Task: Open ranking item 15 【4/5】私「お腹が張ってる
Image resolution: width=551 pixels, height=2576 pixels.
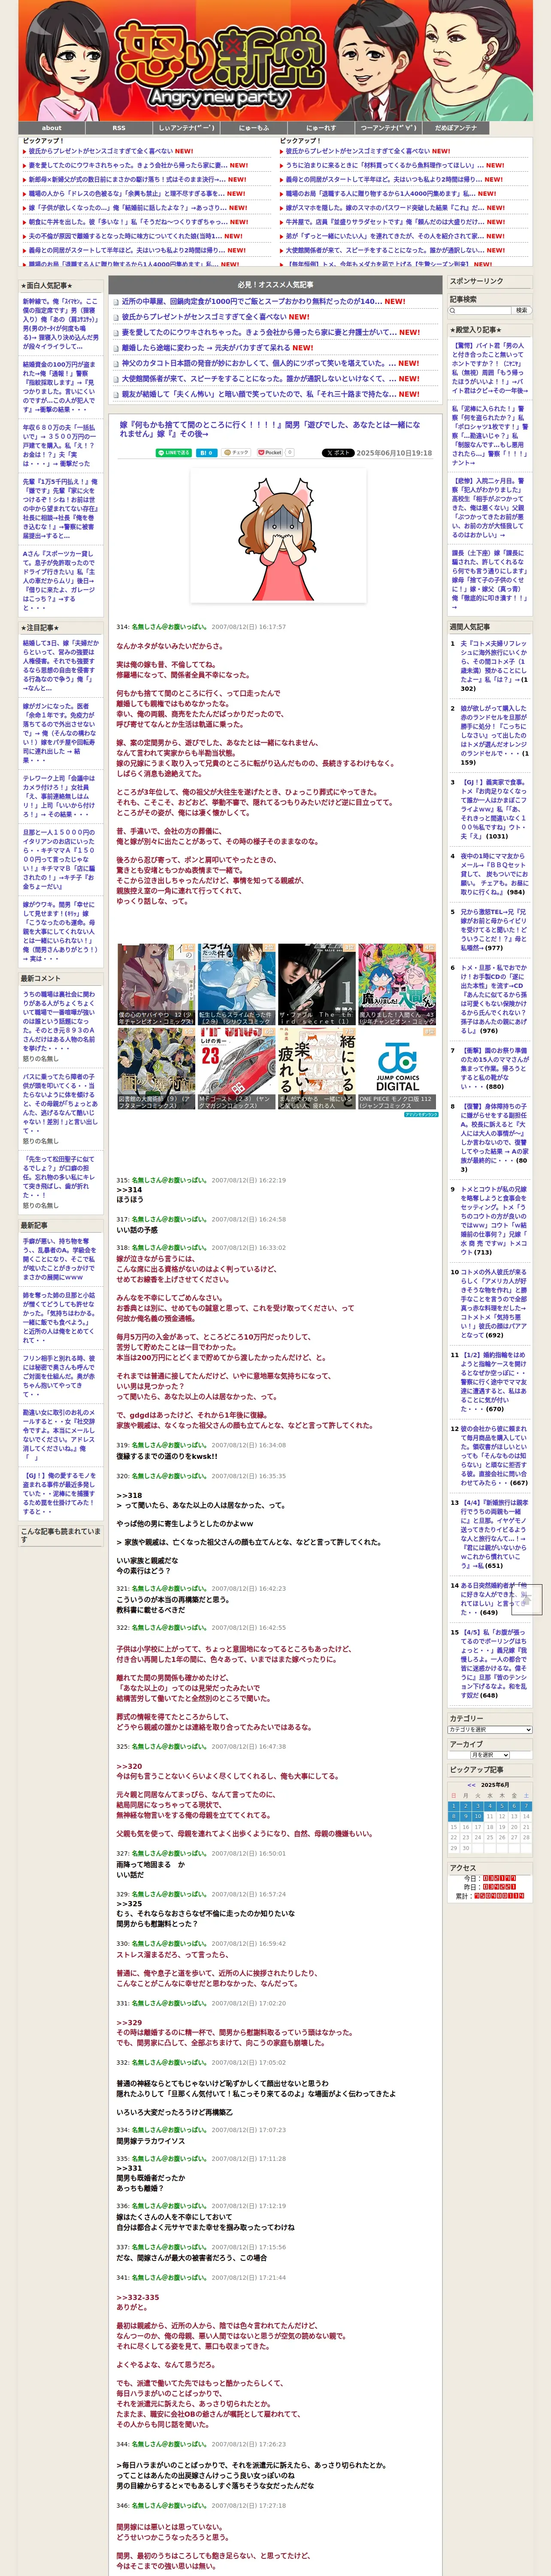Action: (493, 1664)
